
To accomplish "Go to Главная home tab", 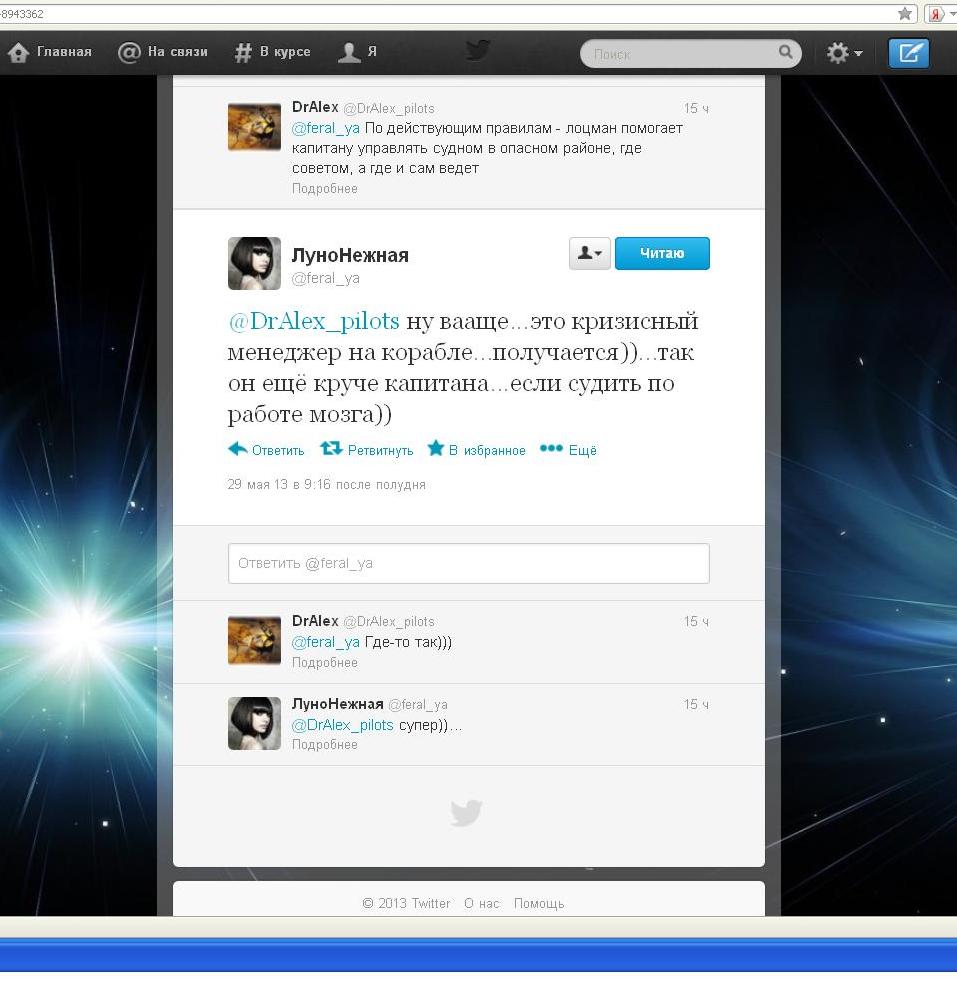I will tap(50, 52).
